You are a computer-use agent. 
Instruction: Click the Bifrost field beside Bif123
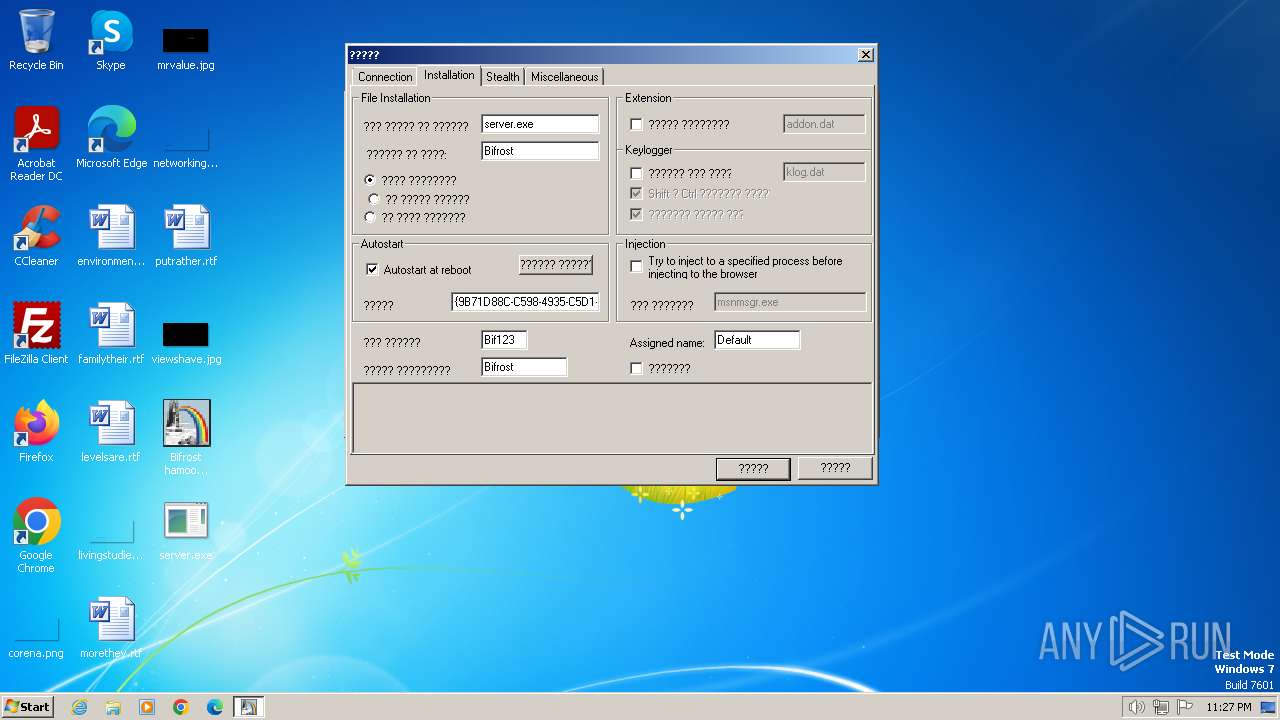(524, 367)
